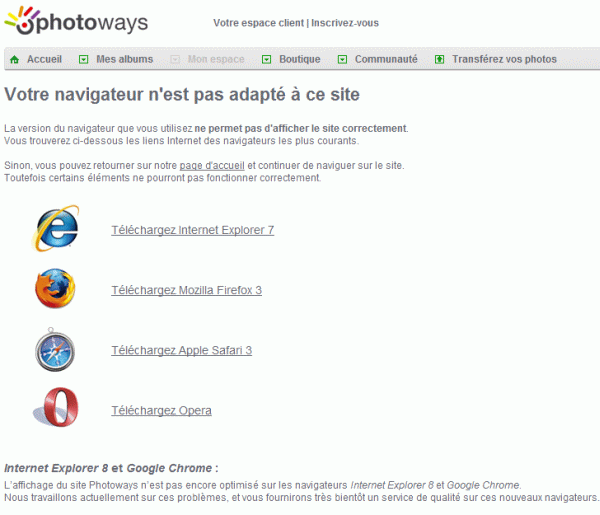Click the greyed arrow icon before Mon espace
Image resolution: width=600 pixels, height=515 pixels.
click(x=175, y=59)
